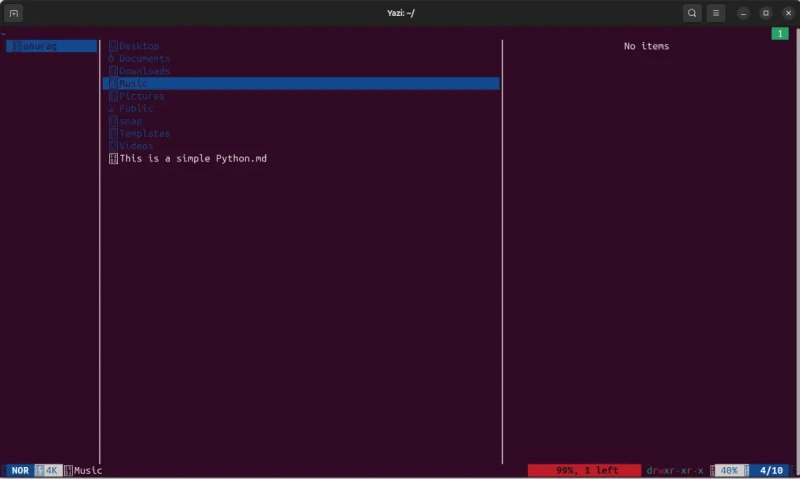
Task: Click the folder icon beside Desktop
Action: coord(113,46)
